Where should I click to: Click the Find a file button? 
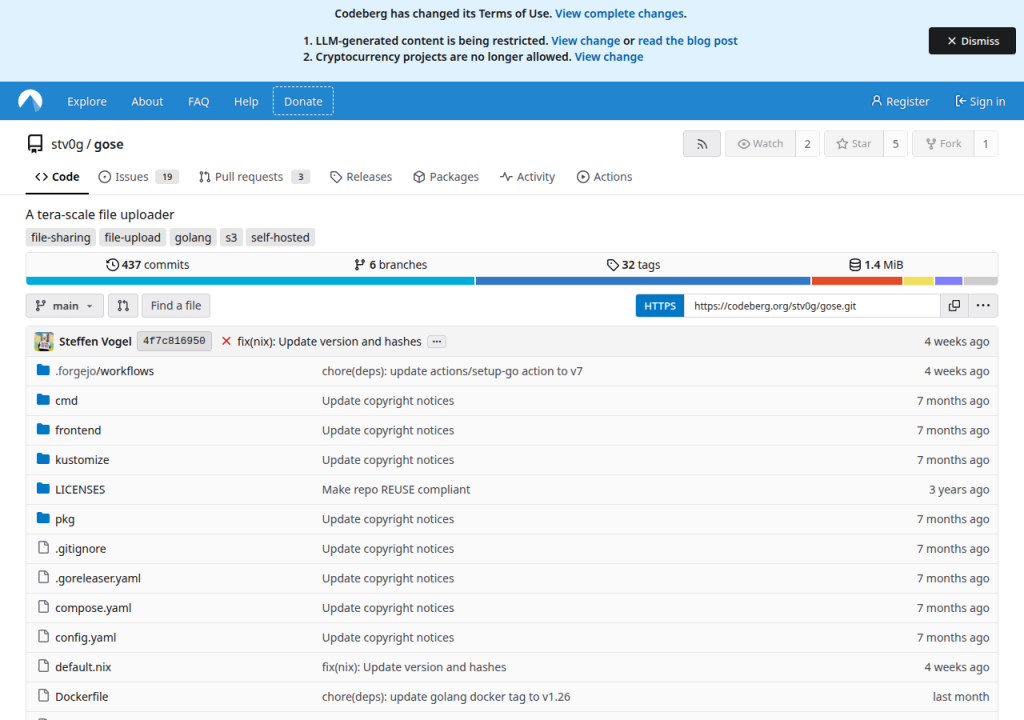(x=176, y=306)
